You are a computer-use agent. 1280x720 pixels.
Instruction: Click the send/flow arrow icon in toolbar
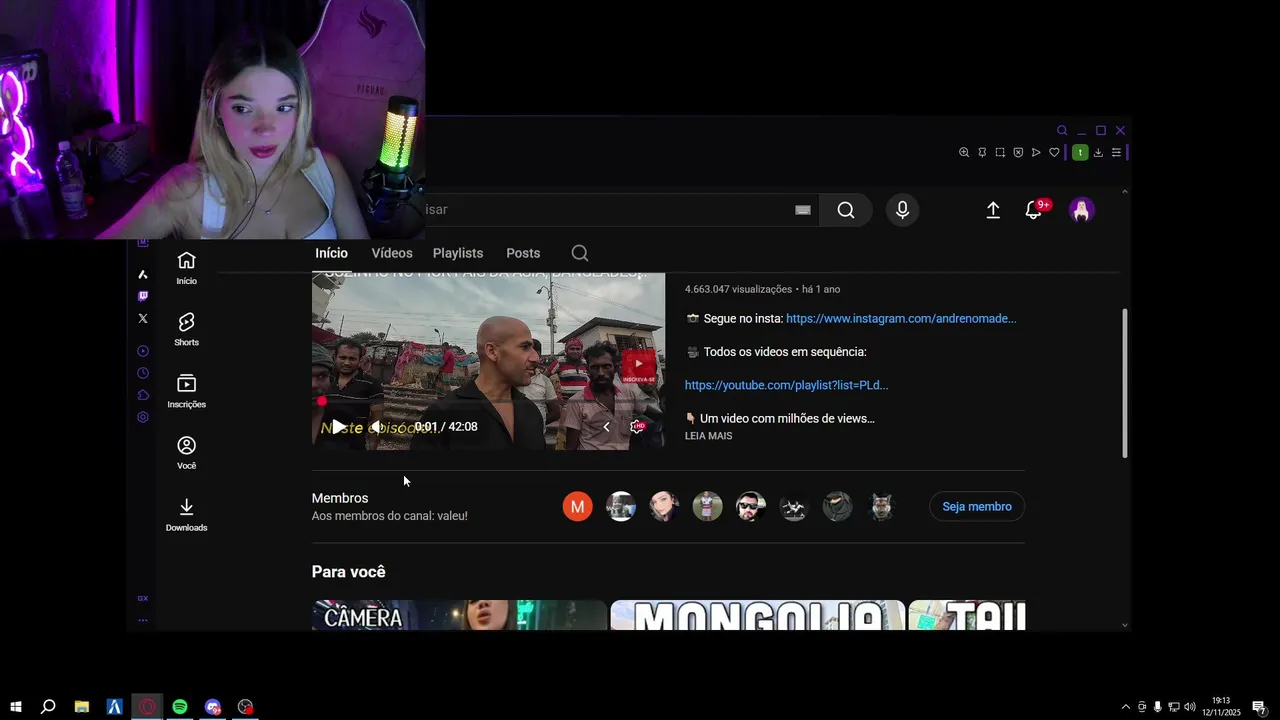1036,153
